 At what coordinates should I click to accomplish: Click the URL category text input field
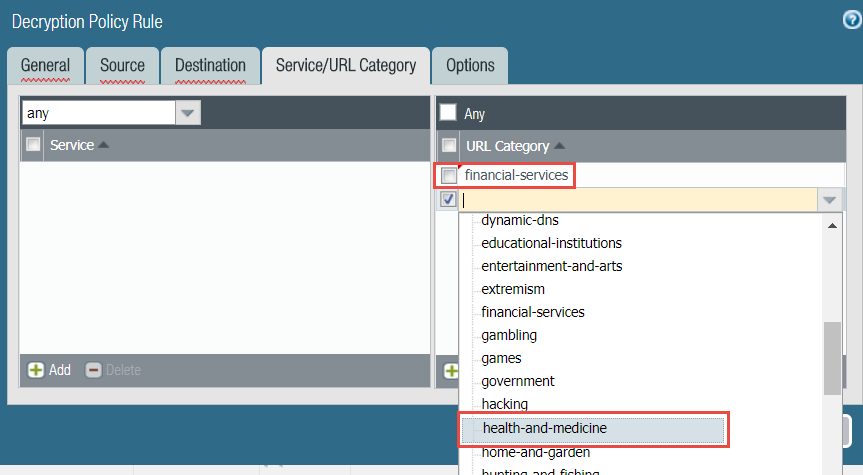click(638, 200)
